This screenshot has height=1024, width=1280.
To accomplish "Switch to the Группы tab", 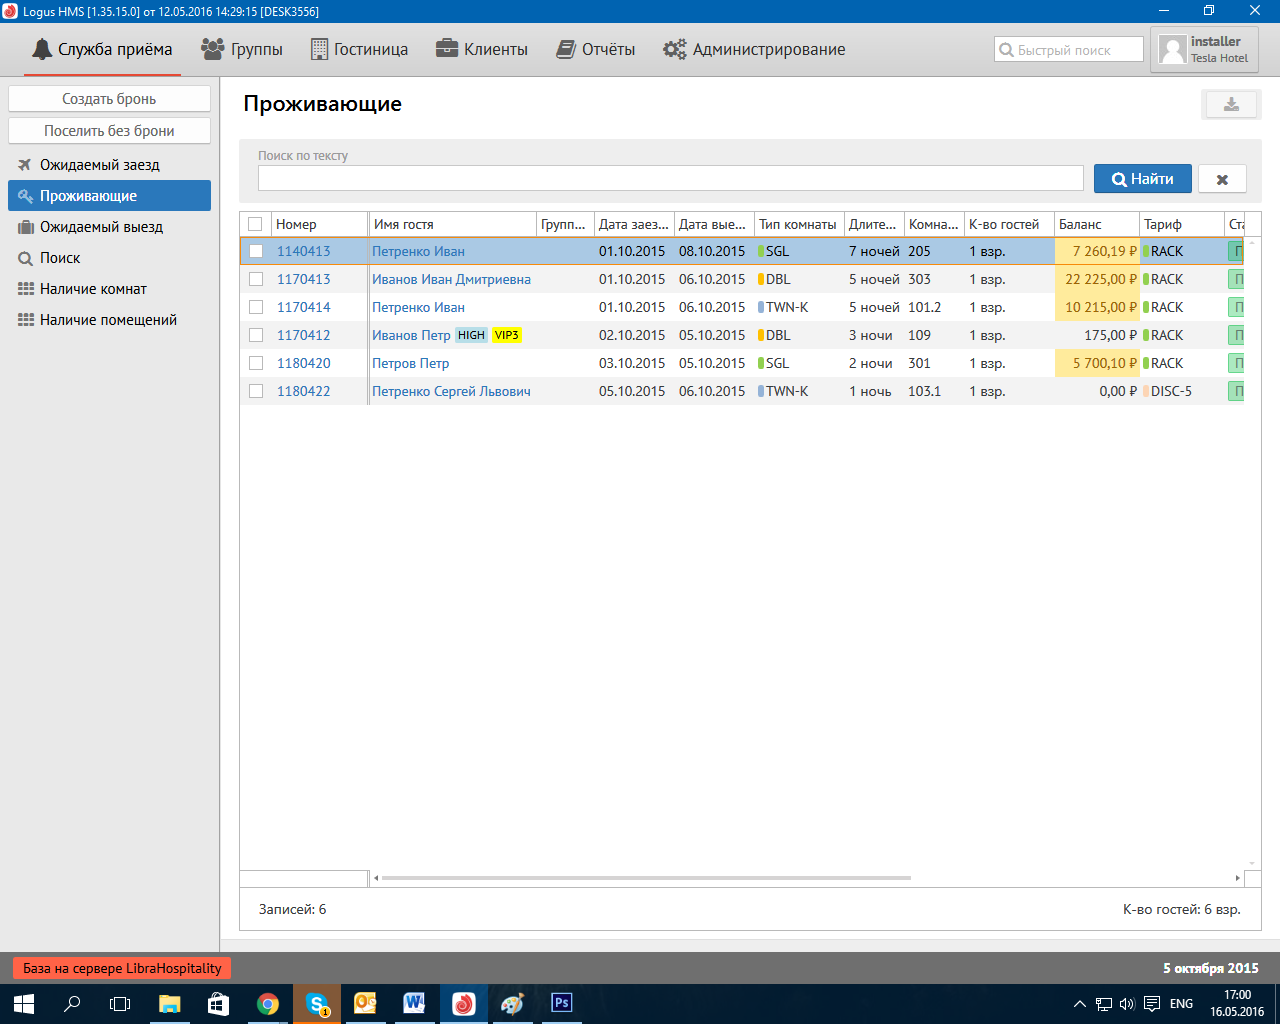I will (x=242, y=49).
